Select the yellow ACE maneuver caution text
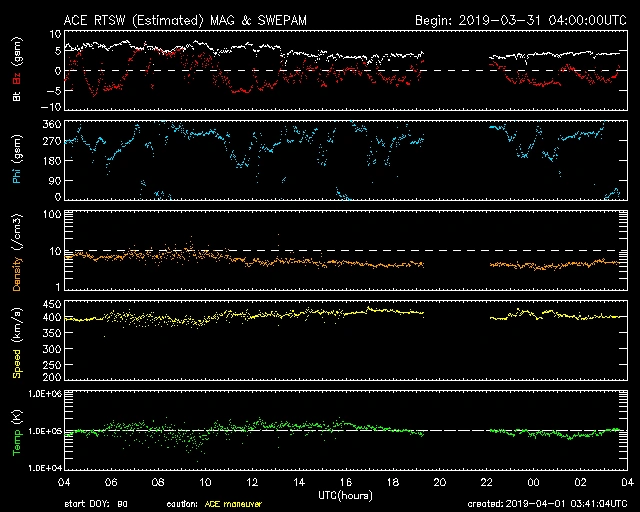The width and height of the screenshot is (640, 512). 230,504
